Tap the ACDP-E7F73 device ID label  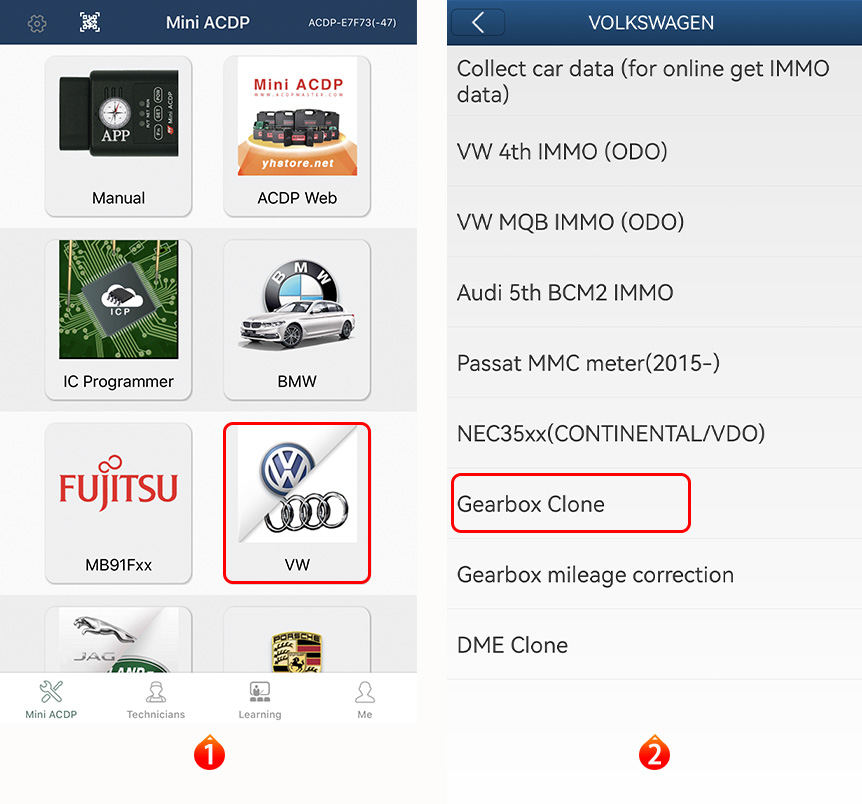tap(352, 23)
